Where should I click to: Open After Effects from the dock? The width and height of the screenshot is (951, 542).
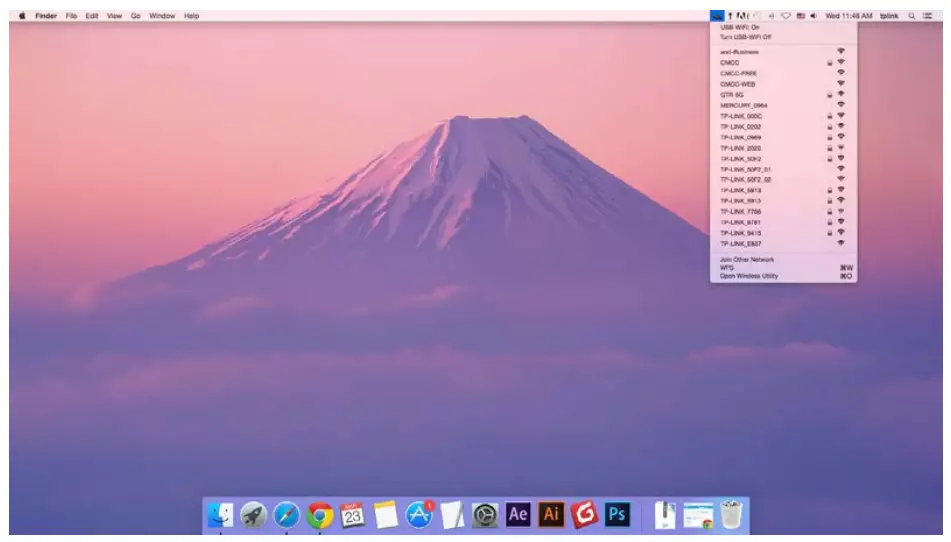tap(518, 514)
